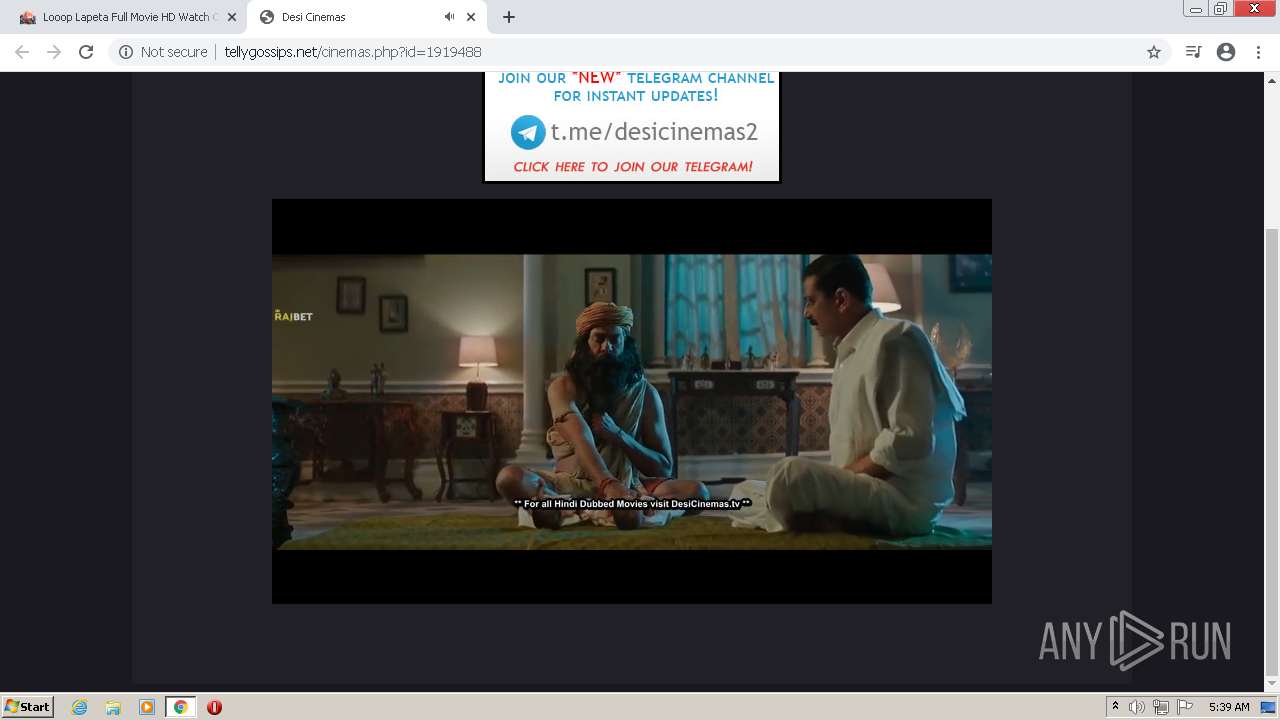This screenshot has height=720, width=1280.
Task: Close the Looop Lapeta tab
Action: coord(231,17)
